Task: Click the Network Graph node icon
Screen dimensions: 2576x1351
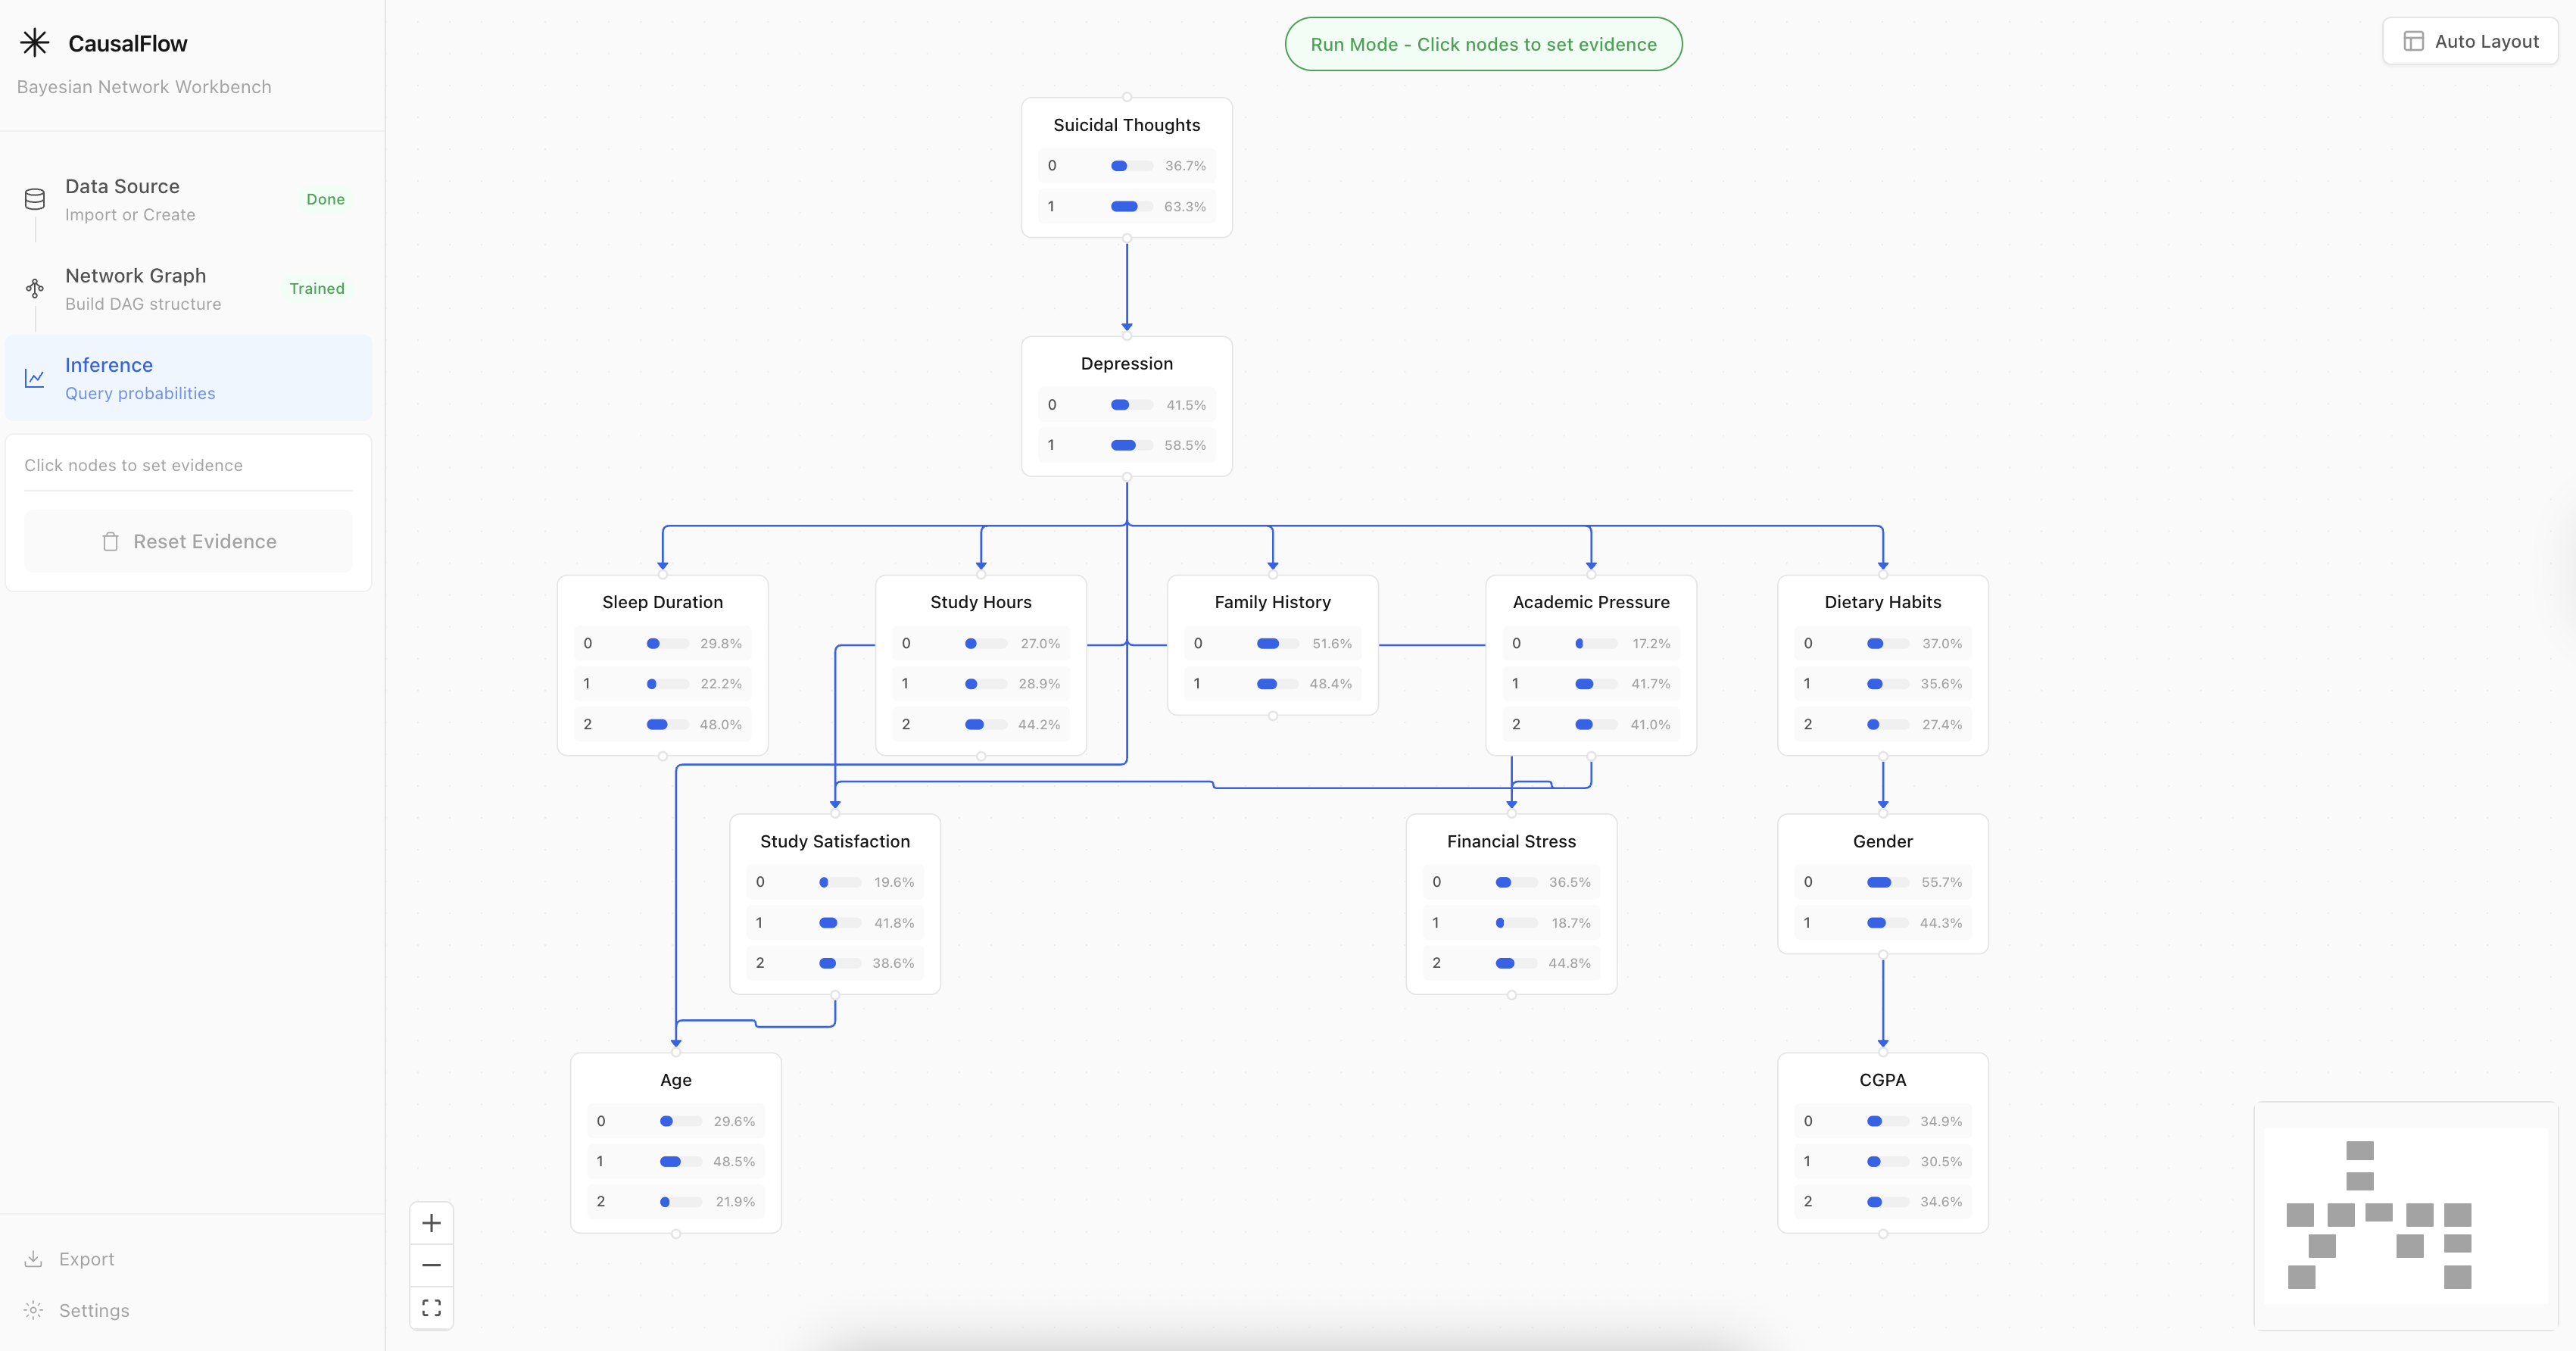Action: coord(35,288)
